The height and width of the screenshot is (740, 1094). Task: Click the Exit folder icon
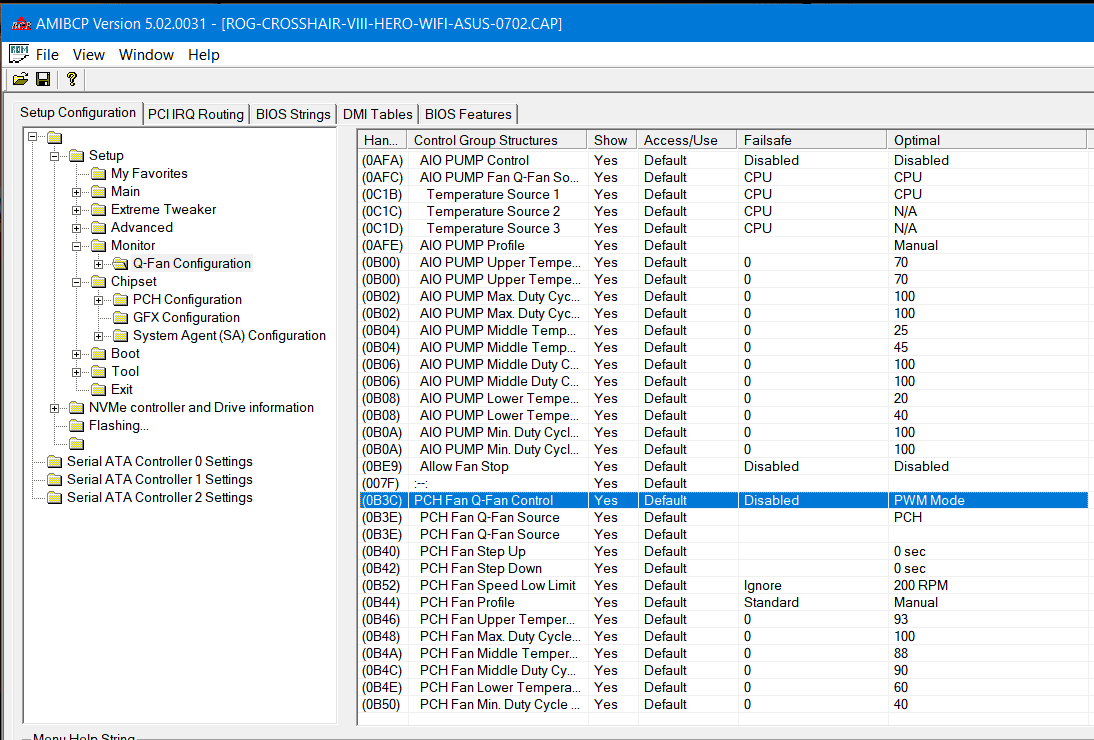(99, 390)
